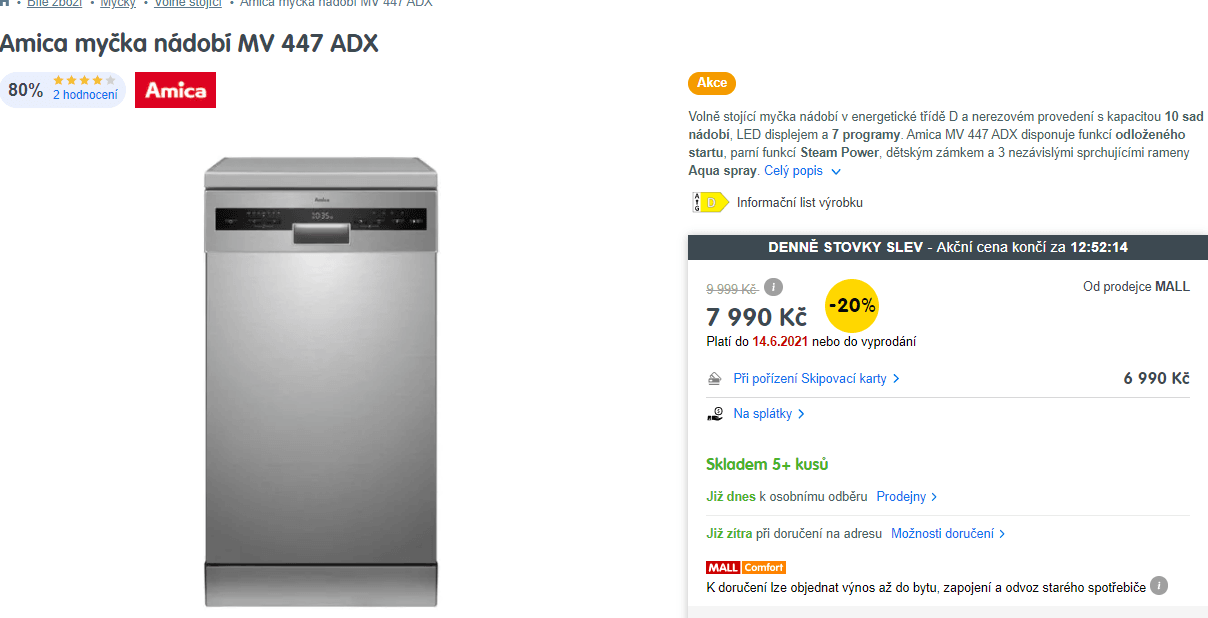Open the 2 hodnocení reviews link
Screen dimensions: 1208x618
click(x=85, y=95)
